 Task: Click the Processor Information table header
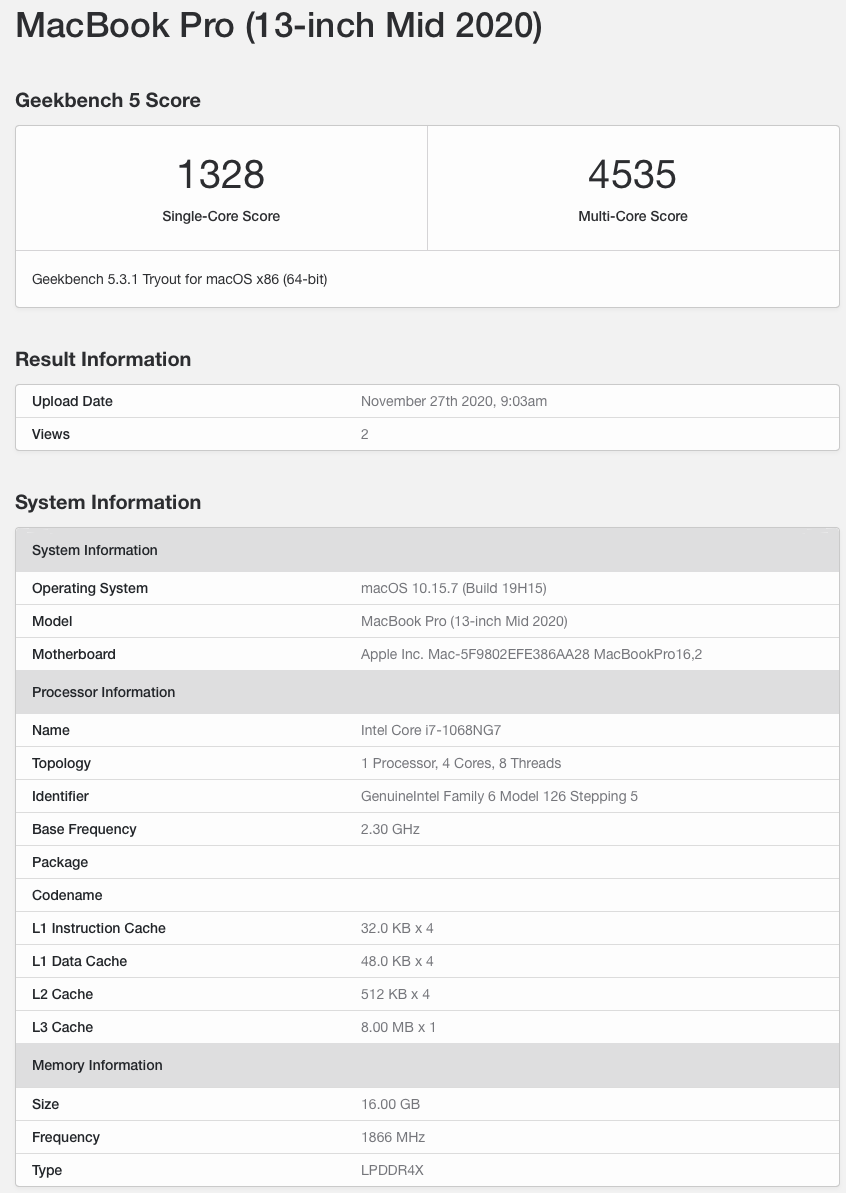point(428,692)
